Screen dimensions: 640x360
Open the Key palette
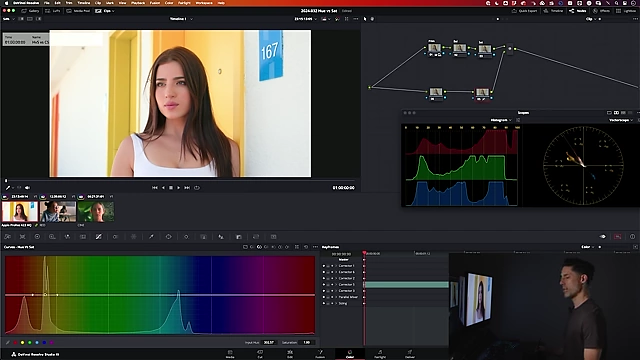click(239, 237)
